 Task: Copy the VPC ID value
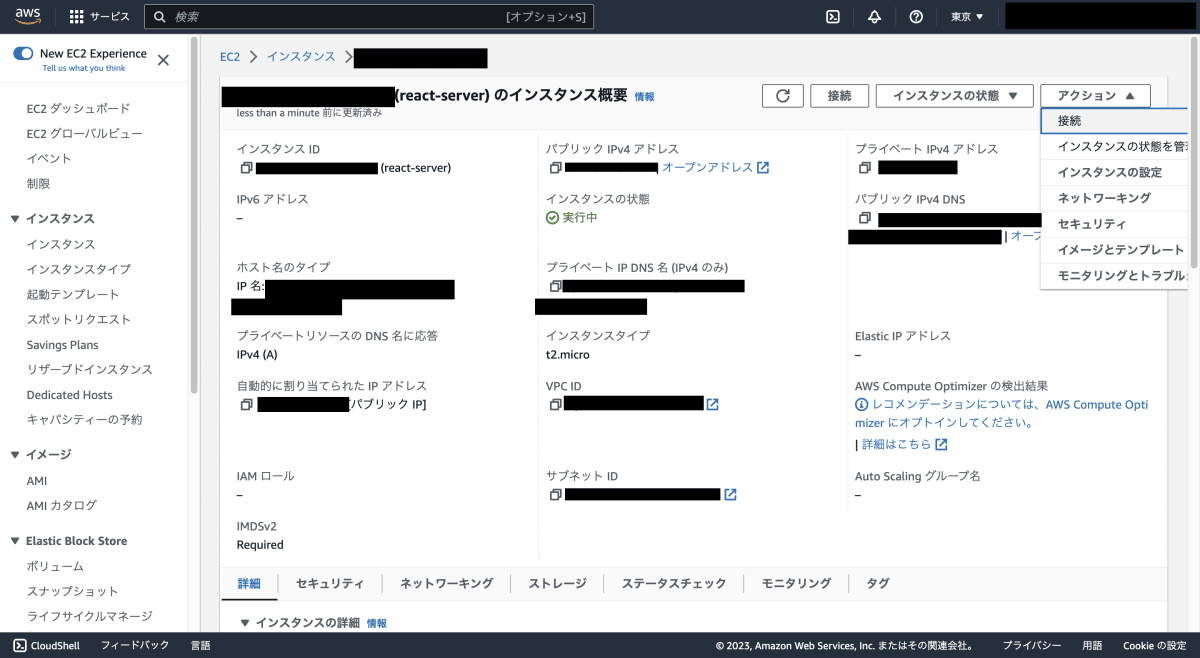(555, 405)
